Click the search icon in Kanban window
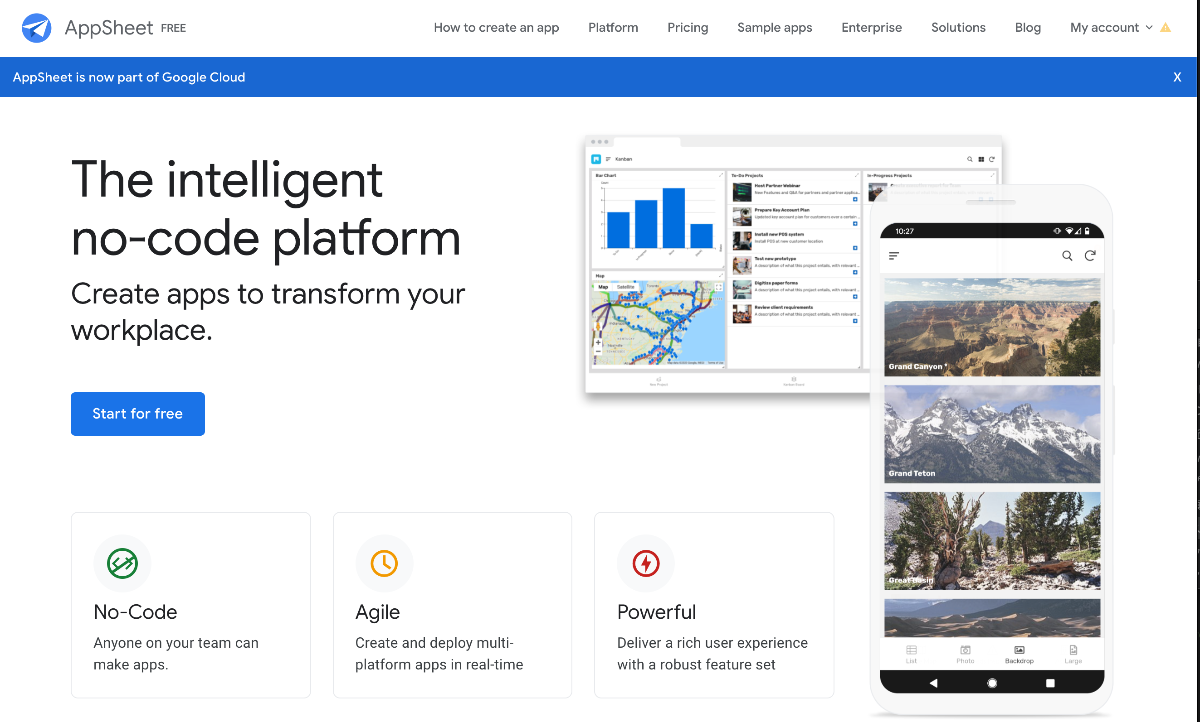Screen dimensions: 1200x722 pyautogui.click(x=970, y=159)
